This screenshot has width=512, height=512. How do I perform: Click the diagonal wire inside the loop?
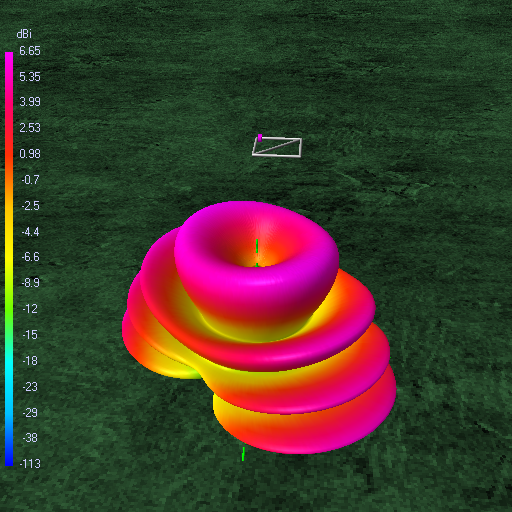click(277, 146)
